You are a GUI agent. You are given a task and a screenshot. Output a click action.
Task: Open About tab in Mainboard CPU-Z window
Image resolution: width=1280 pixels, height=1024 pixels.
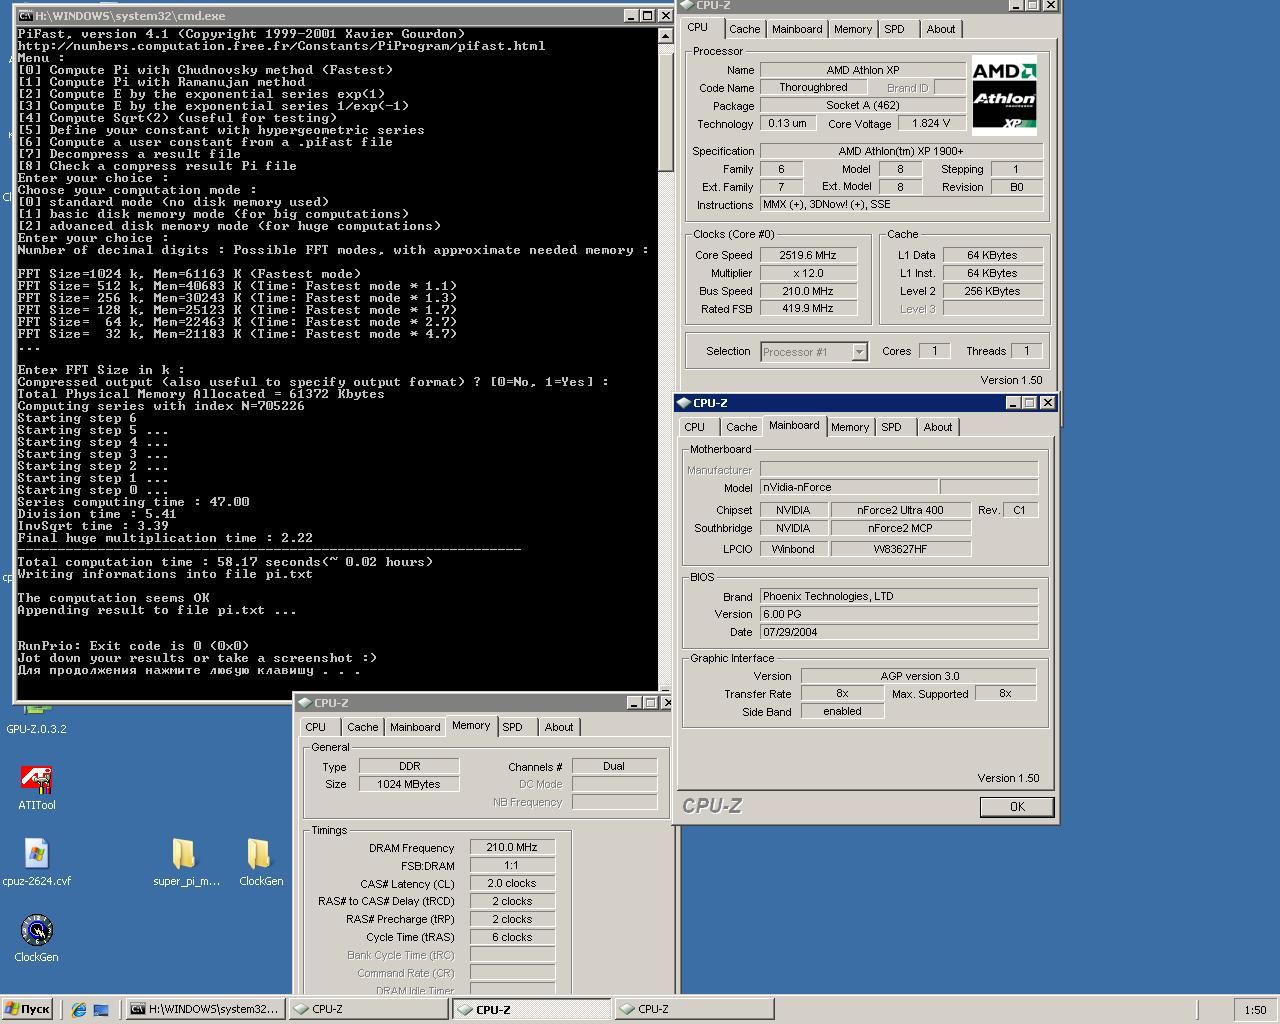pyautogui.click(x=938, y=427)
